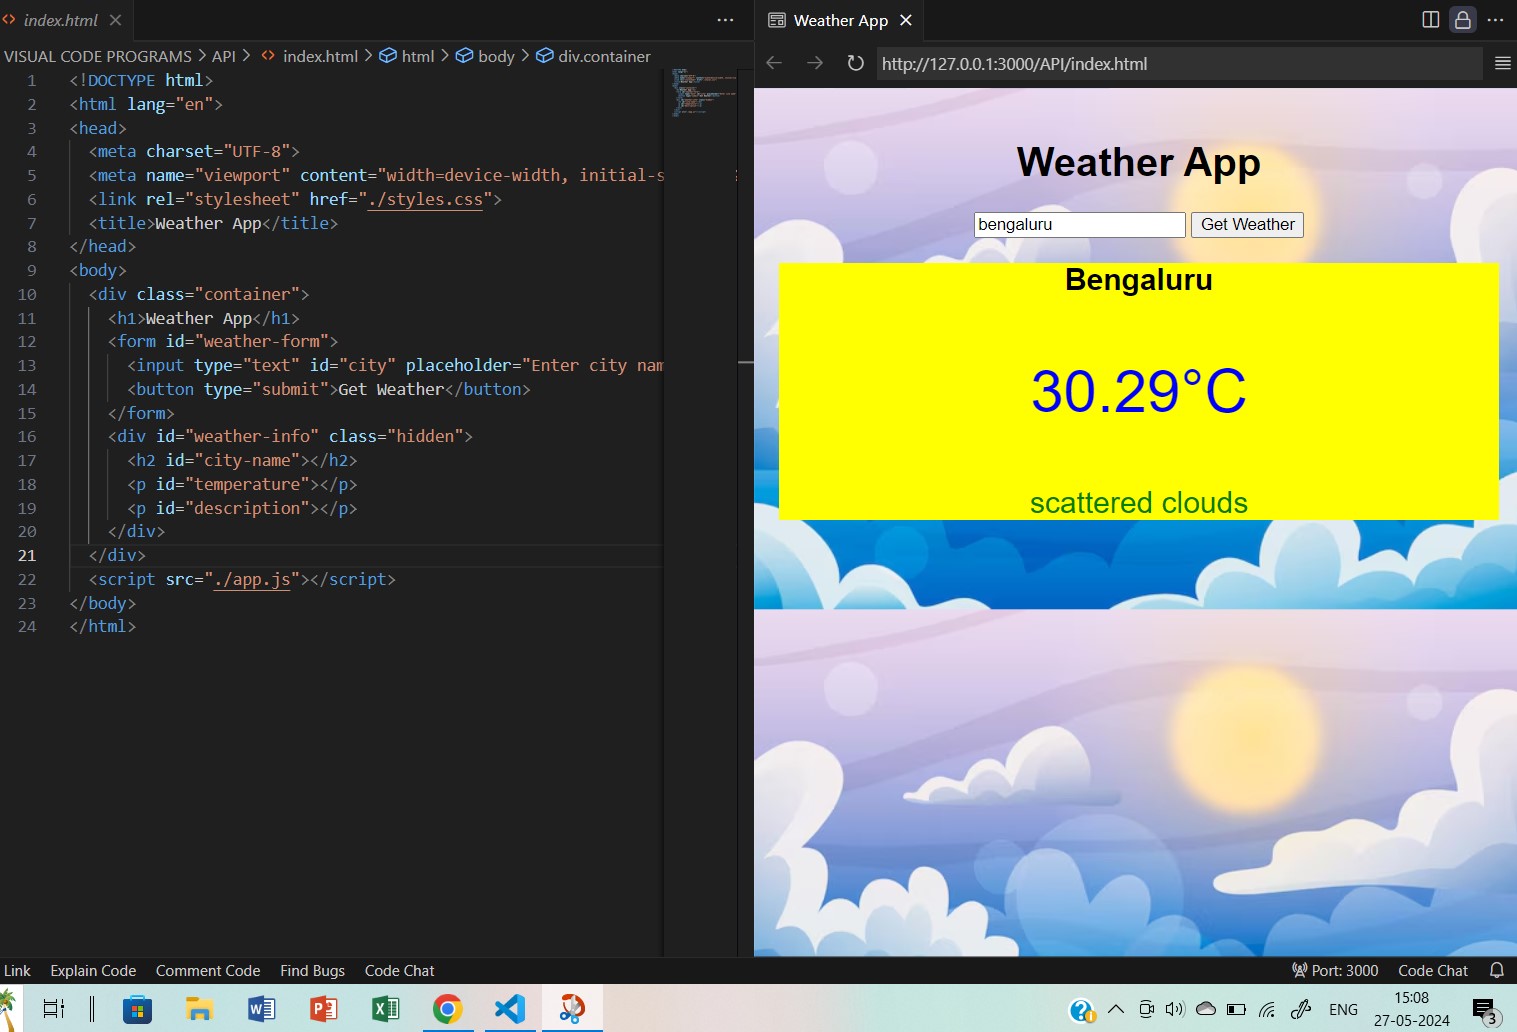Switch to Visual Studio Code in taskbar
Screen dimensions: 1517x1032
tap(509, 1009)
